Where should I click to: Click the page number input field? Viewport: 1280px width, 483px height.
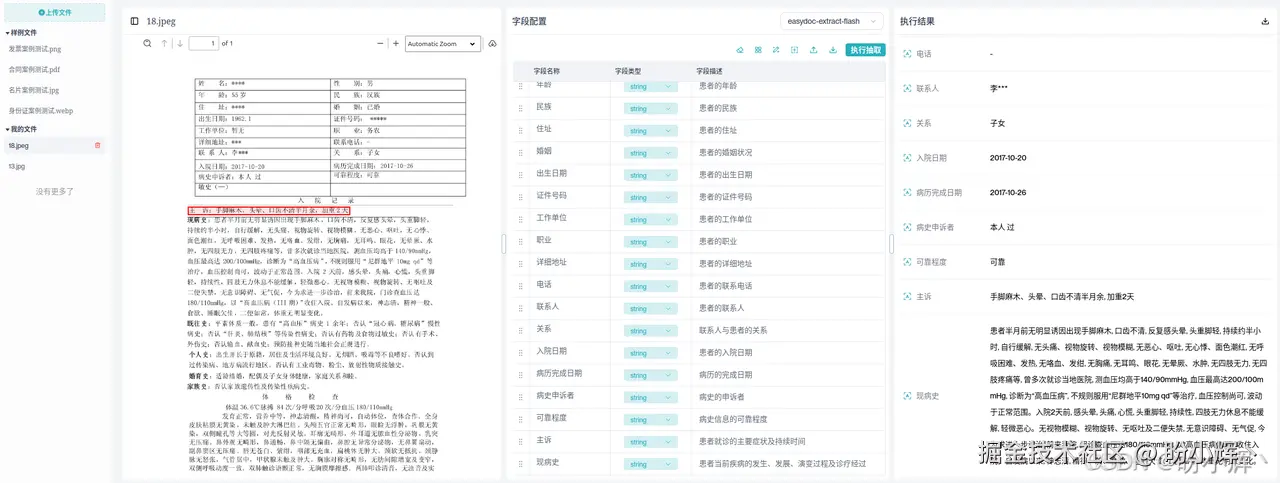tap(203, 43)
